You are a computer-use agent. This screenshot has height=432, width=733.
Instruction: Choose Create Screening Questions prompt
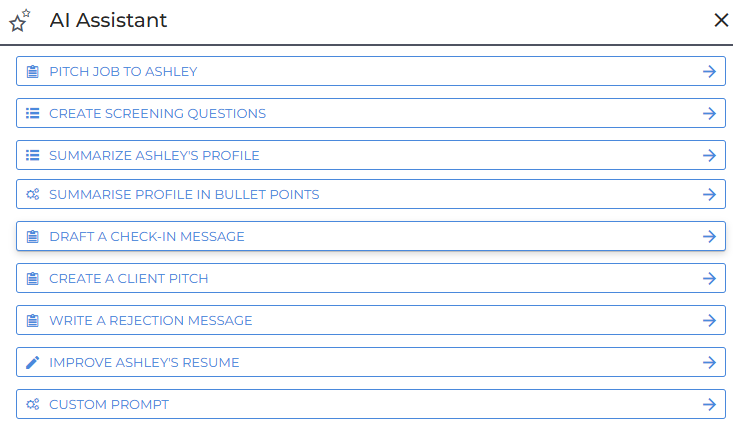click(x=158, y=113)
